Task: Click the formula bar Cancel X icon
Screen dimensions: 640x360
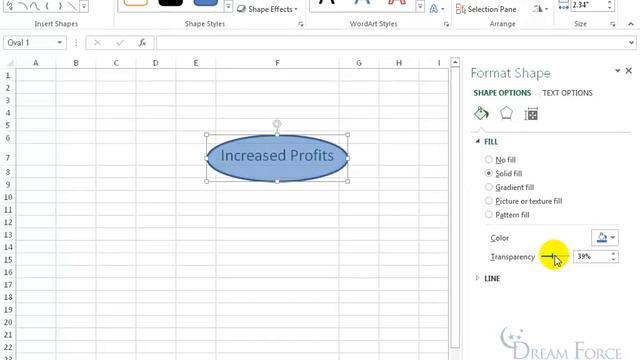Action: click(97, 42)
